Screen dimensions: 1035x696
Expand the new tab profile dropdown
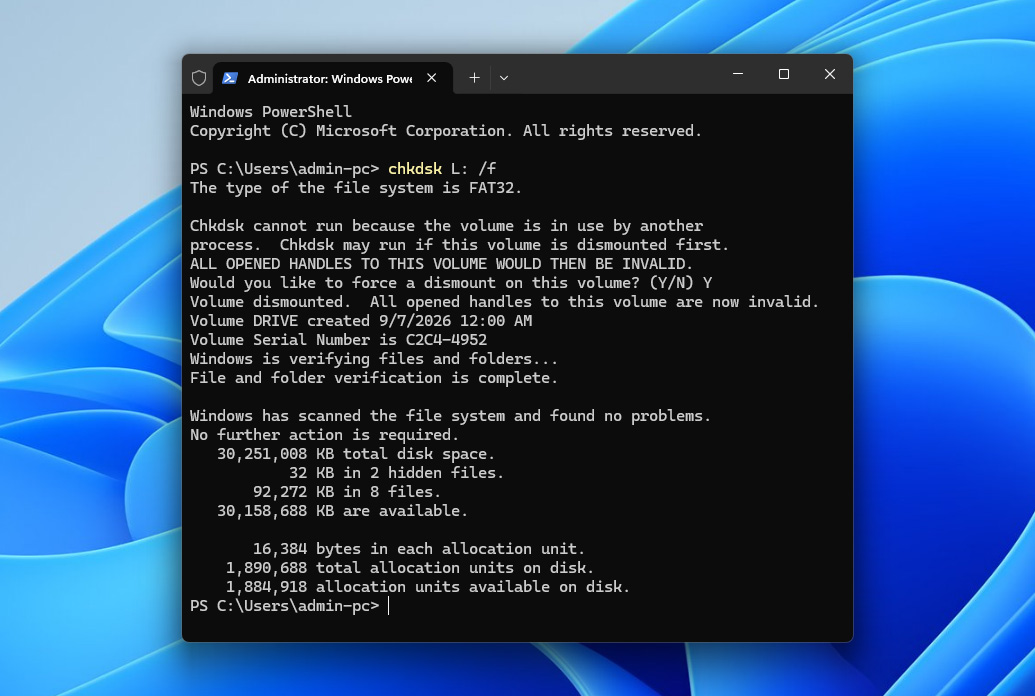(x=504, y=78)
